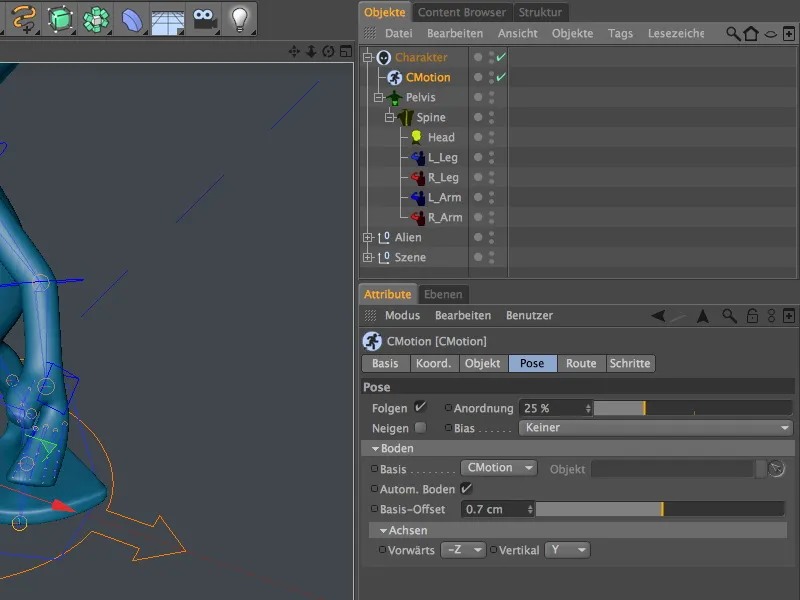The width and height of the screenshot is (800, 600).
Task: Click the CMotion walking figure icon in tree
Action: (x=394, y=78)
